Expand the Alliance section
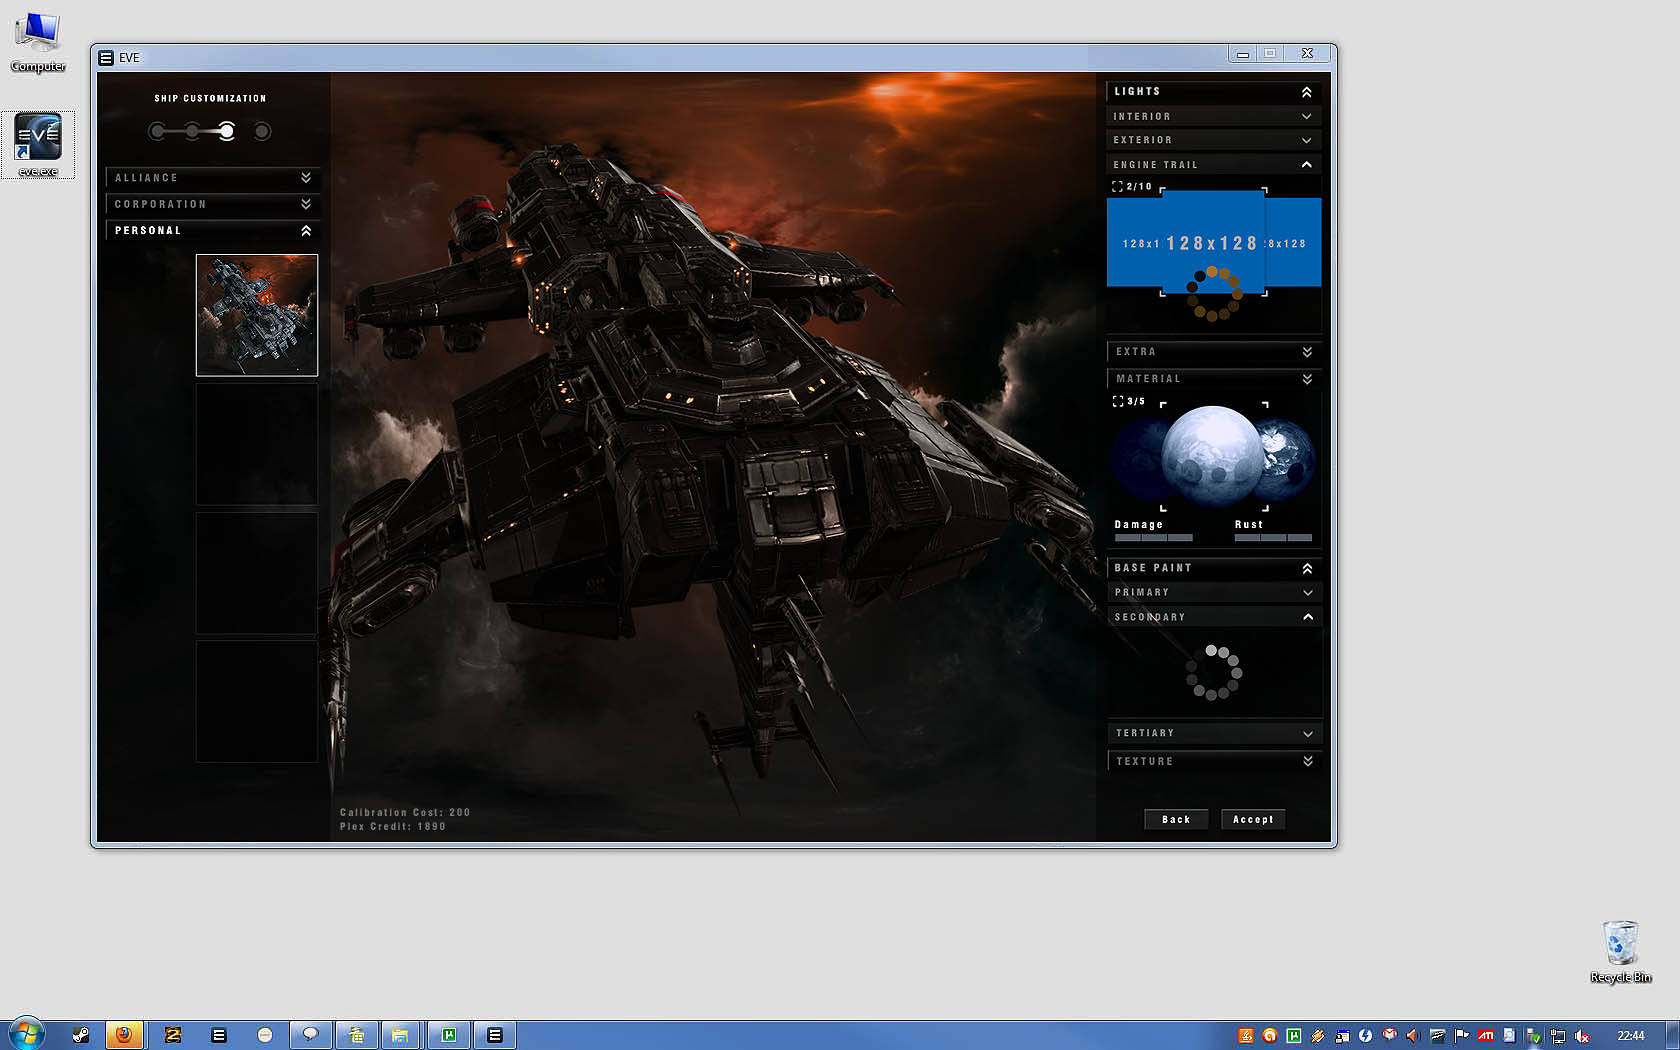This screenshot has height=1050, width=1680. [x=212, y=178]
